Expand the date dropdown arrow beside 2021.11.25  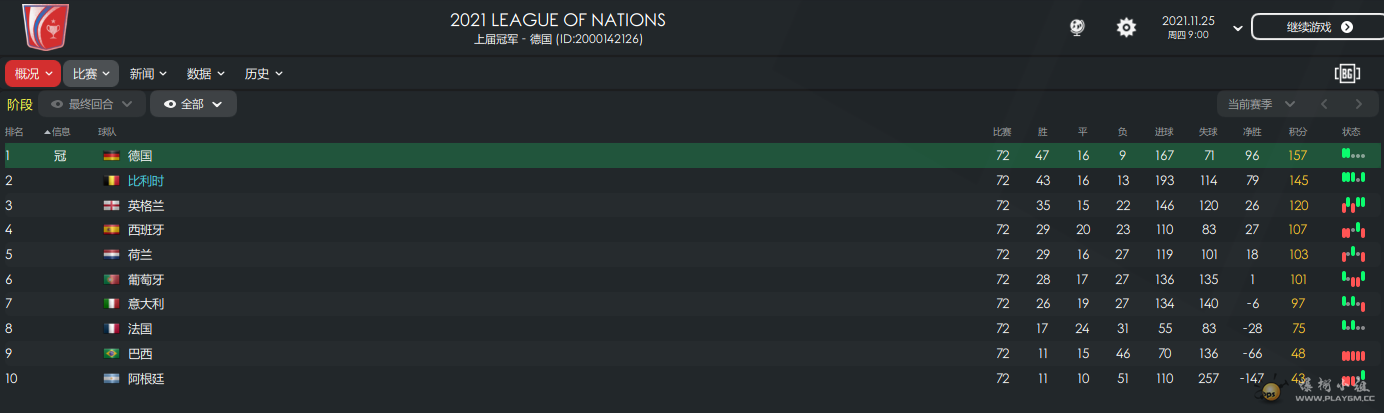[1238, 28]
